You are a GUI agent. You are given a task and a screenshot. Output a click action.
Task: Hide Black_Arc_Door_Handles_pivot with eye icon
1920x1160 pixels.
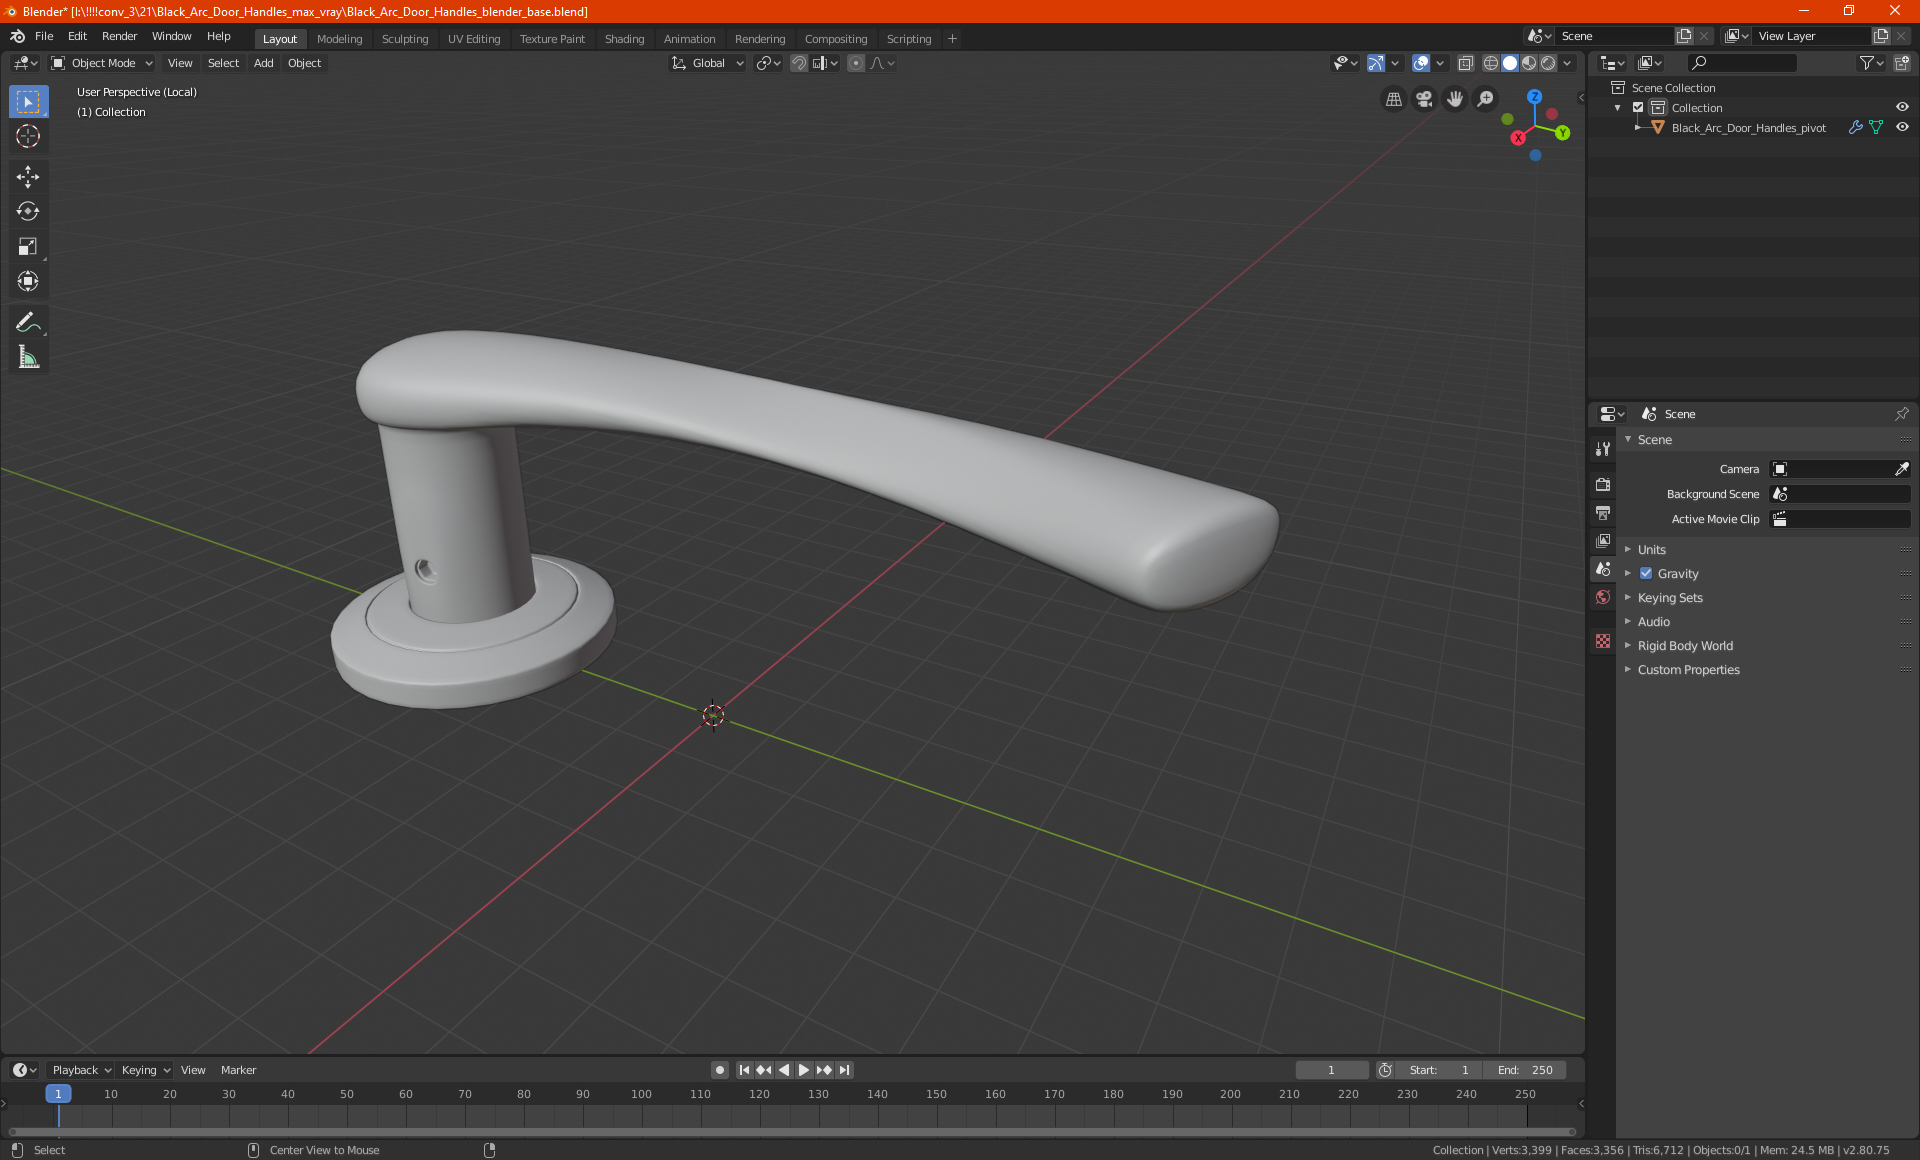tap(1902, 128)
